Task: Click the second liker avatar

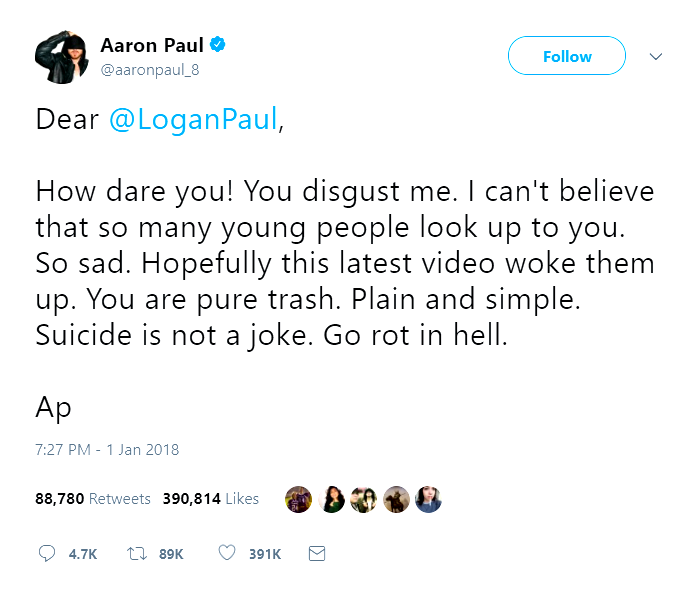Action: pos(331,499)
